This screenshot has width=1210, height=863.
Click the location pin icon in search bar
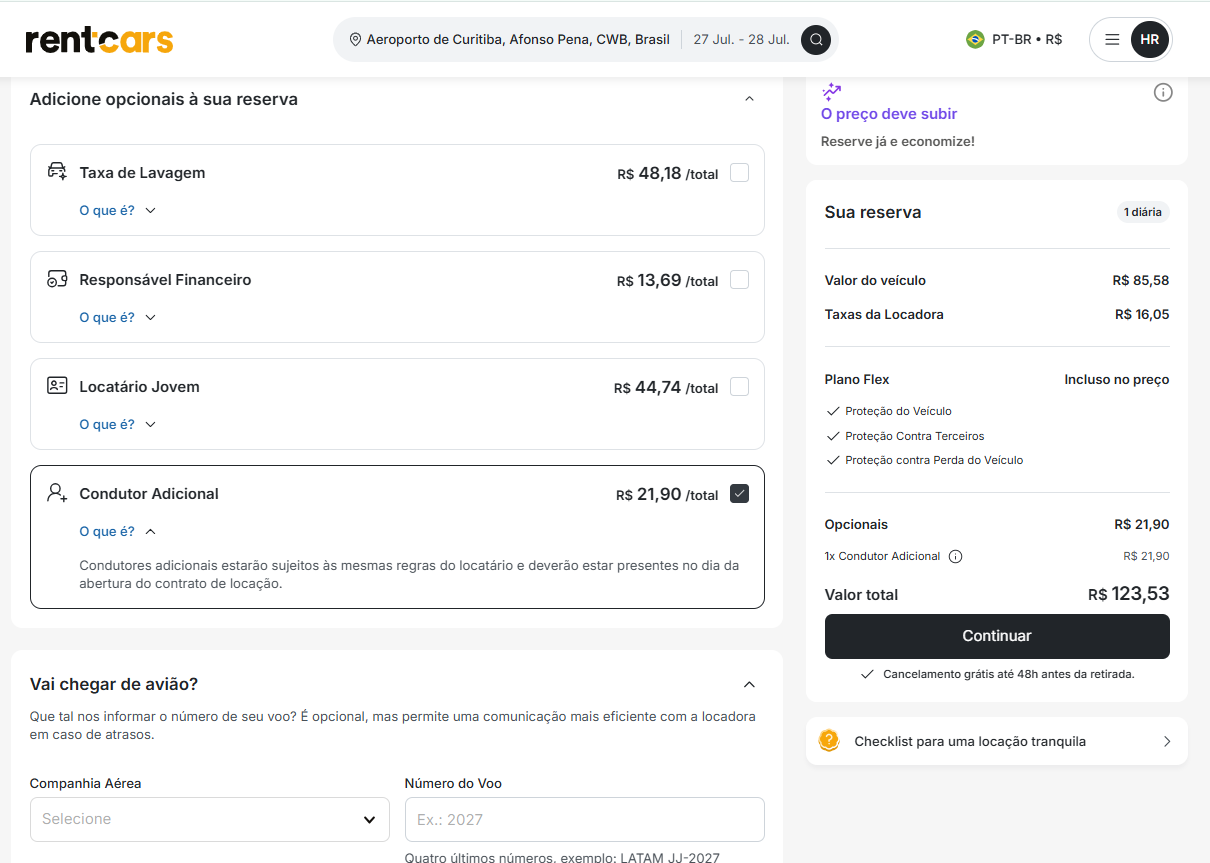click(x=355, y=40)
